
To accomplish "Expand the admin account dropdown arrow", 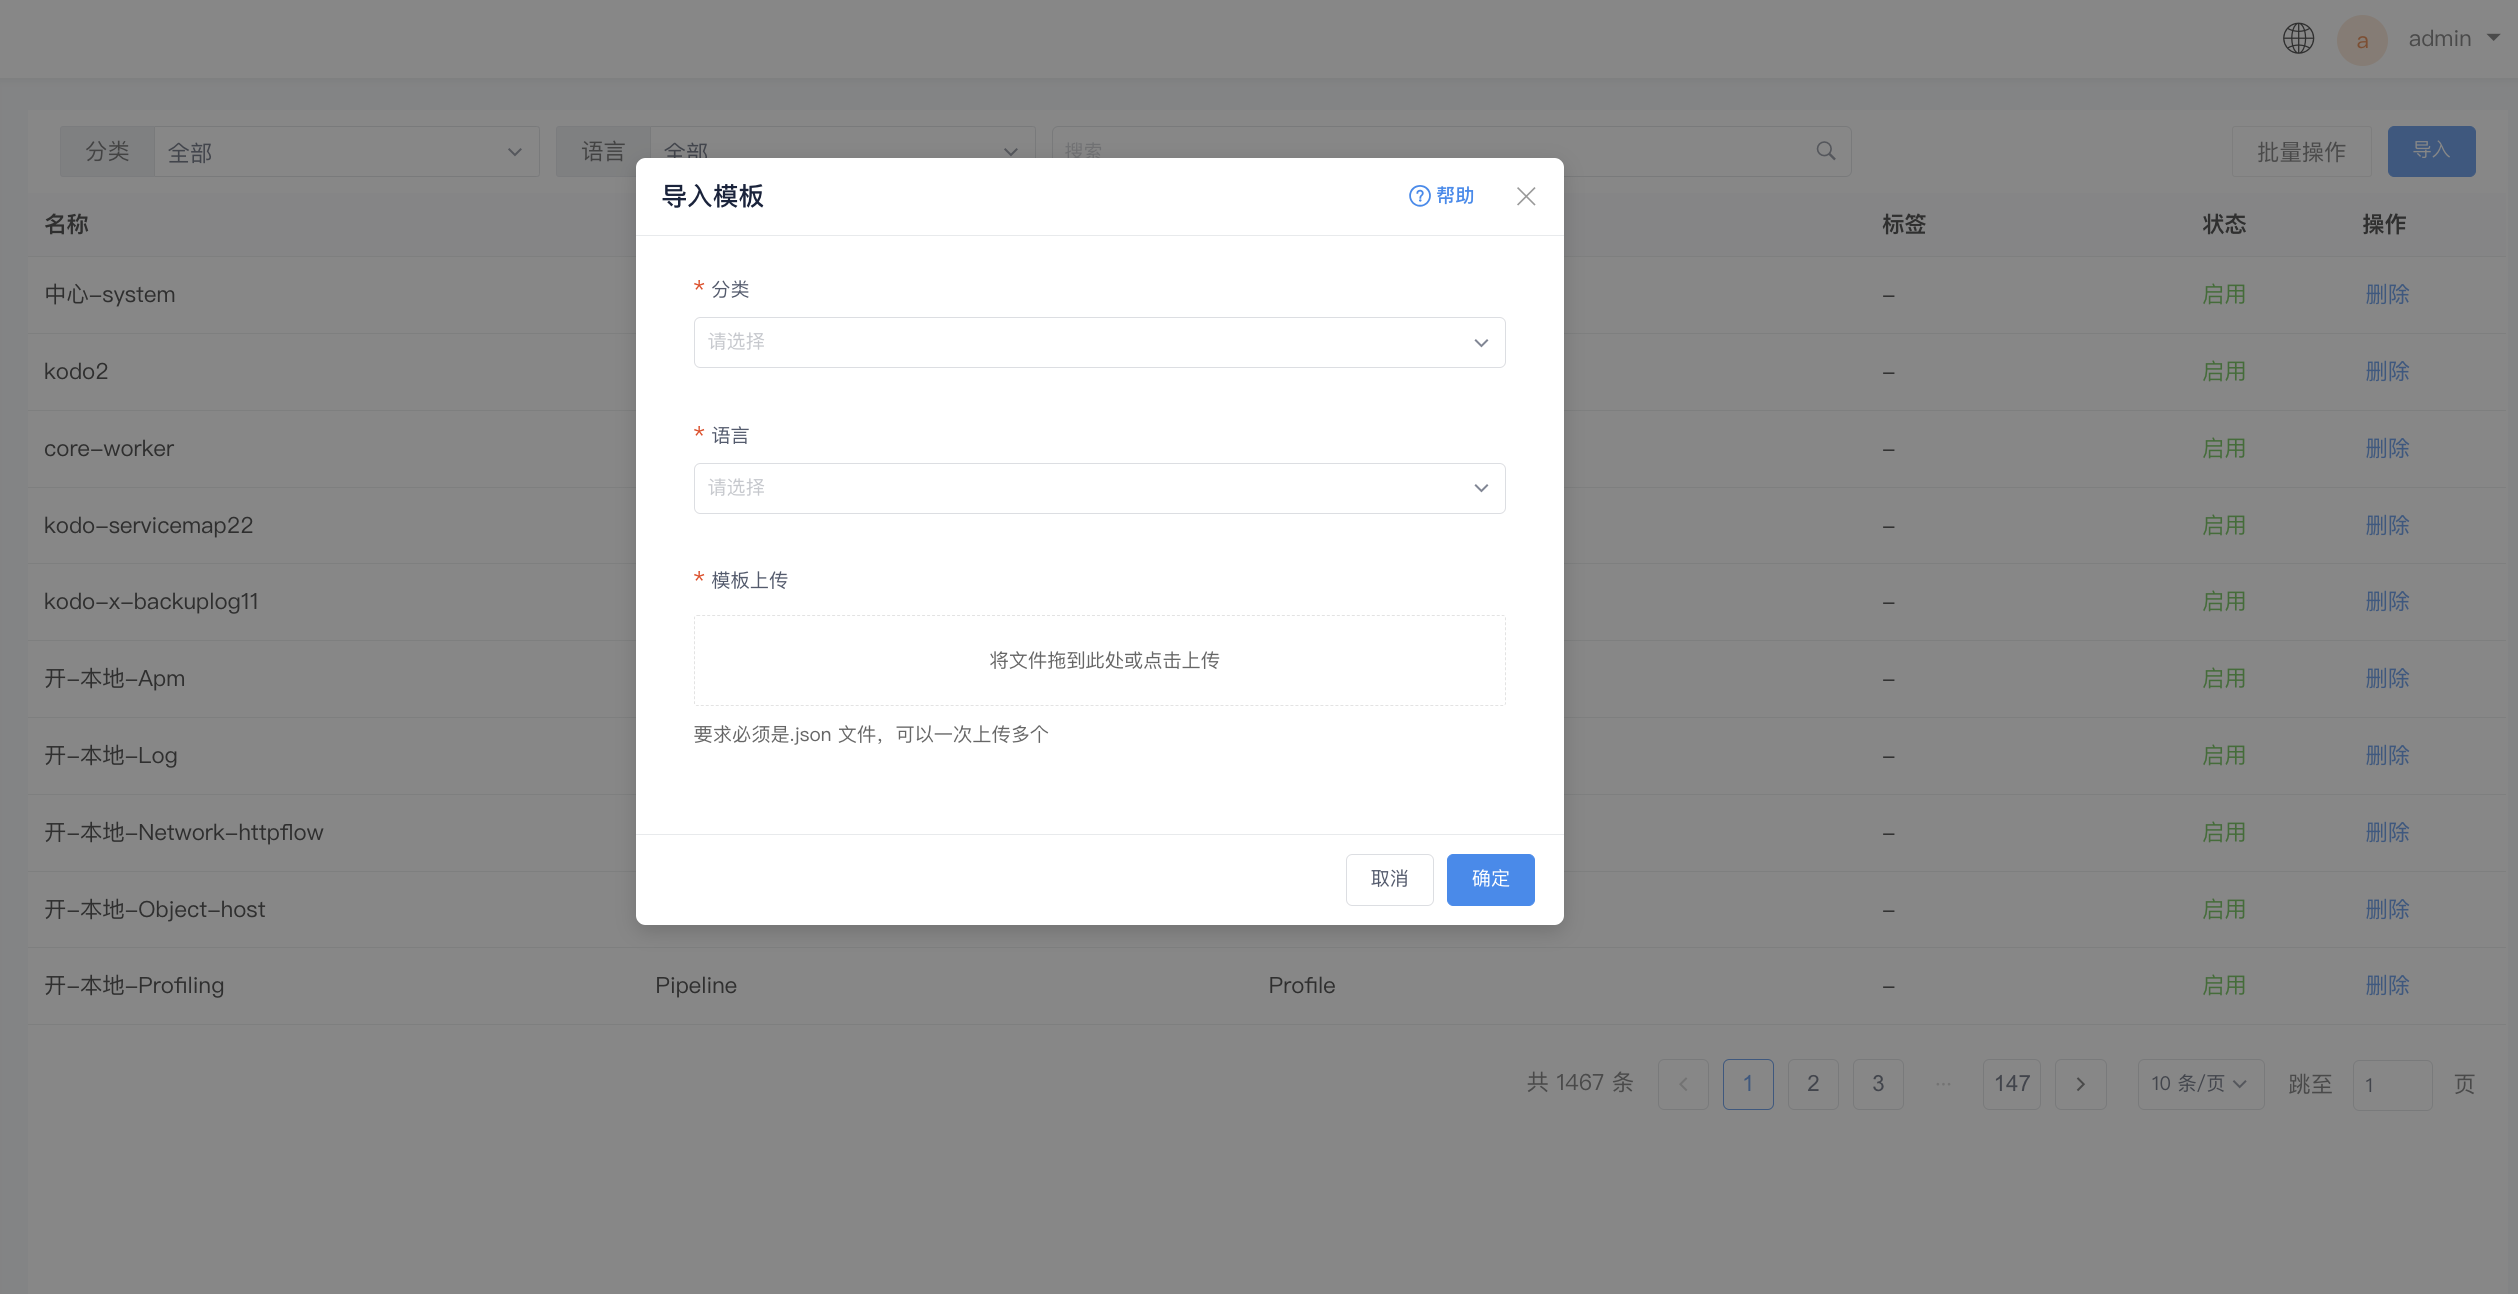I will coord(2493,38).
